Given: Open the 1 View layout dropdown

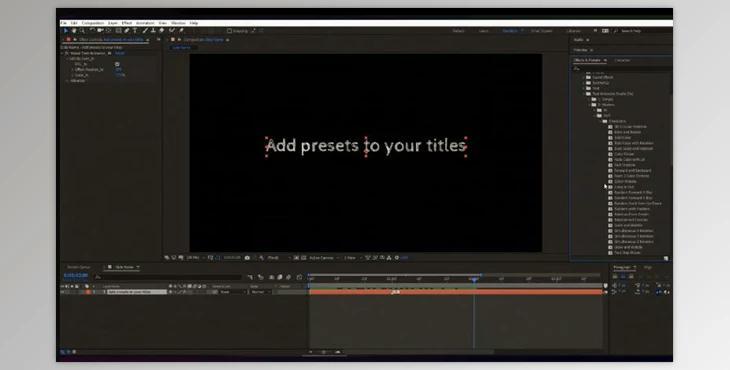Looking at the screenshot, I should (x=352, y=258).
